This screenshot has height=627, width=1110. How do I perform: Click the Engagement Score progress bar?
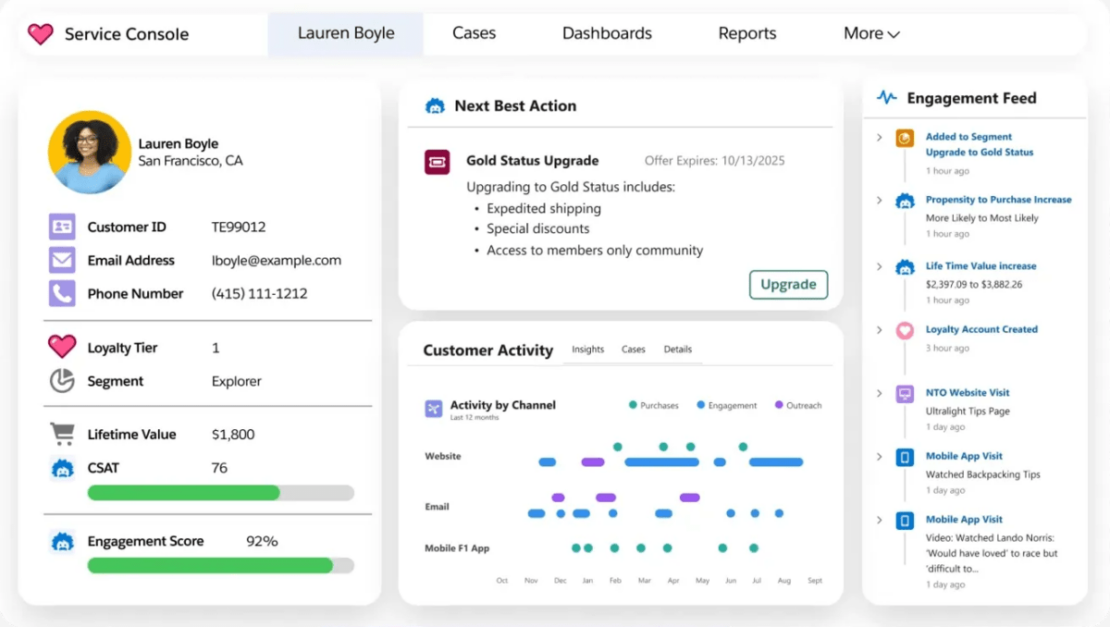click(220, 565)
